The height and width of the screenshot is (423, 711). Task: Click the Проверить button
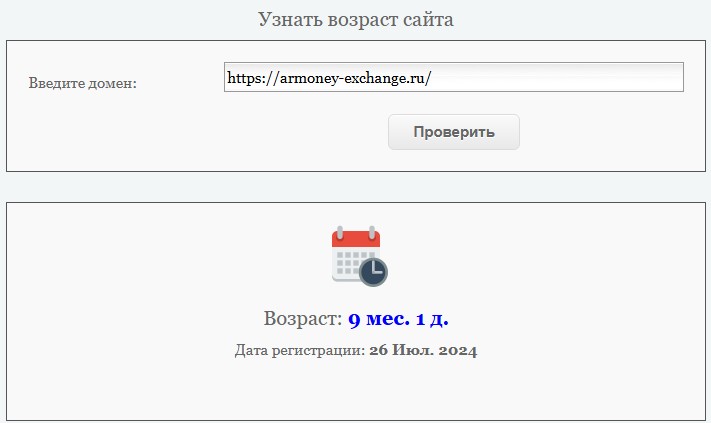pos(453,132)
